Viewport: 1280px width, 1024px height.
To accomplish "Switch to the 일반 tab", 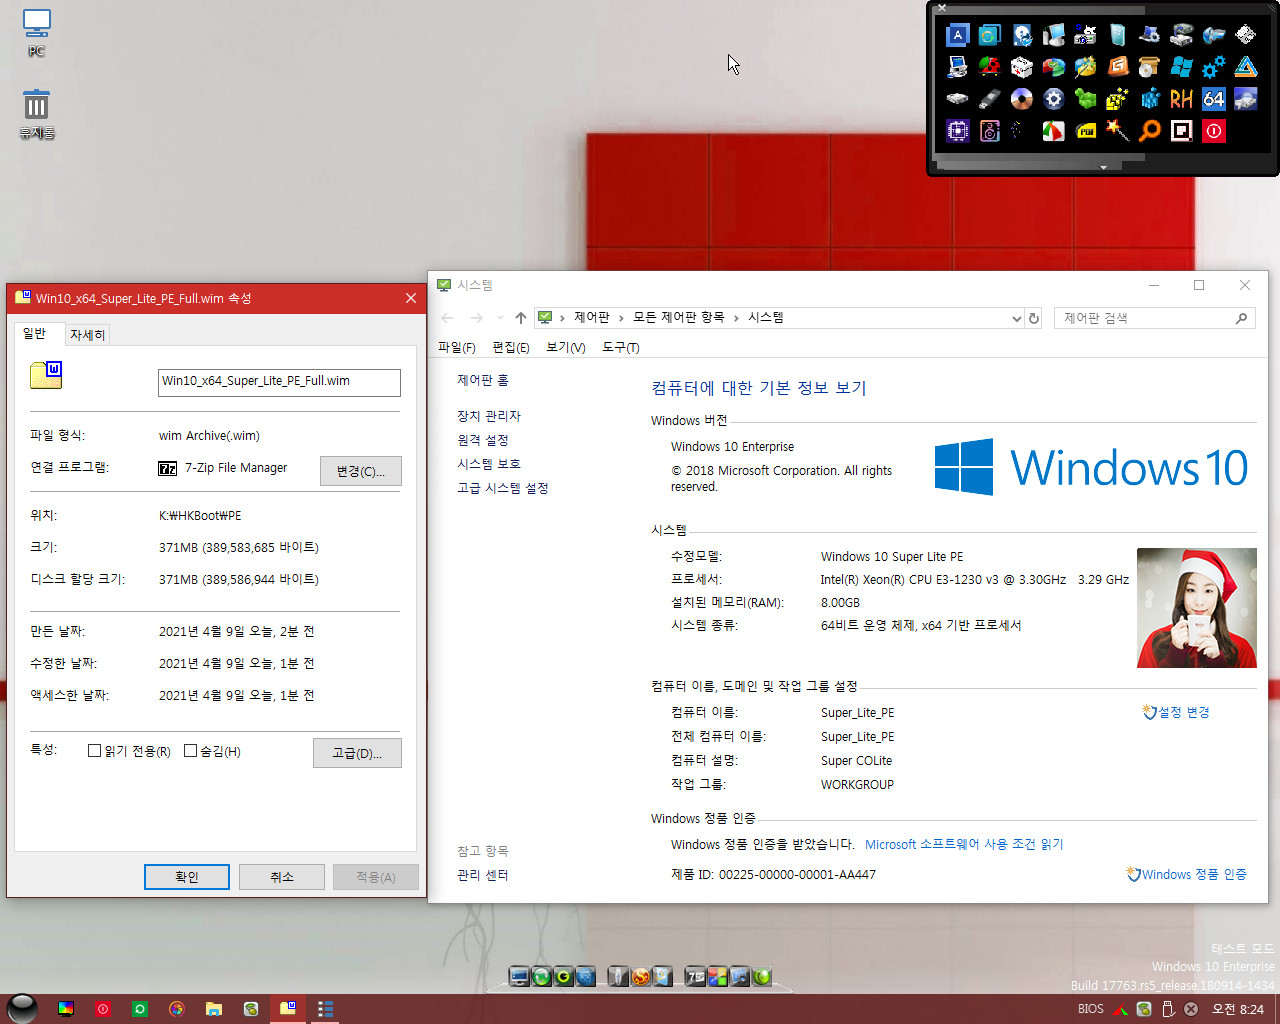I will pyautogui.click(x=35, y=333).
